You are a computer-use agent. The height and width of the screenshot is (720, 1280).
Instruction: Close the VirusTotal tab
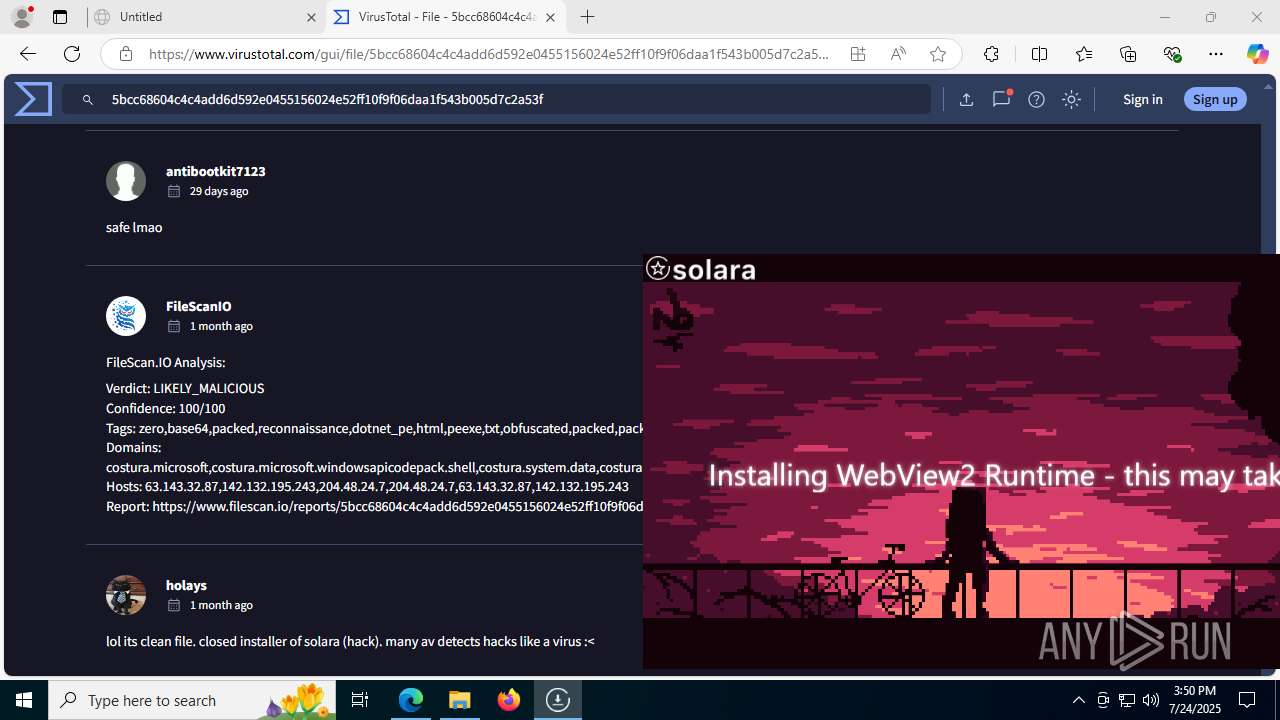point(550,17)
